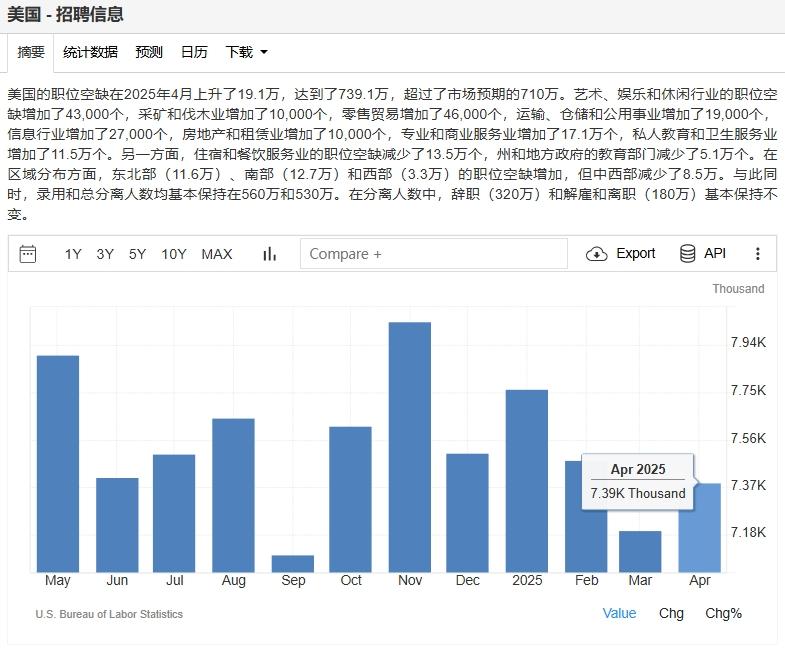The width and height of the screenshot is (785, 652).
Task: Click the Dec bar in chart
Action: click(x=467, y=513)
